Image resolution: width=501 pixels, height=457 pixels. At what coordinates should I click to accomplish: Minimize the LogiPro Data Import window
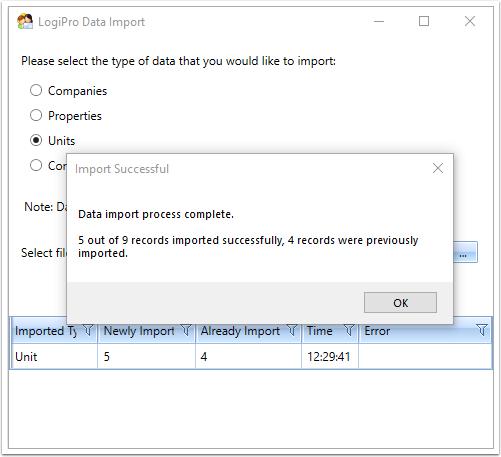(x=379, y=22)
